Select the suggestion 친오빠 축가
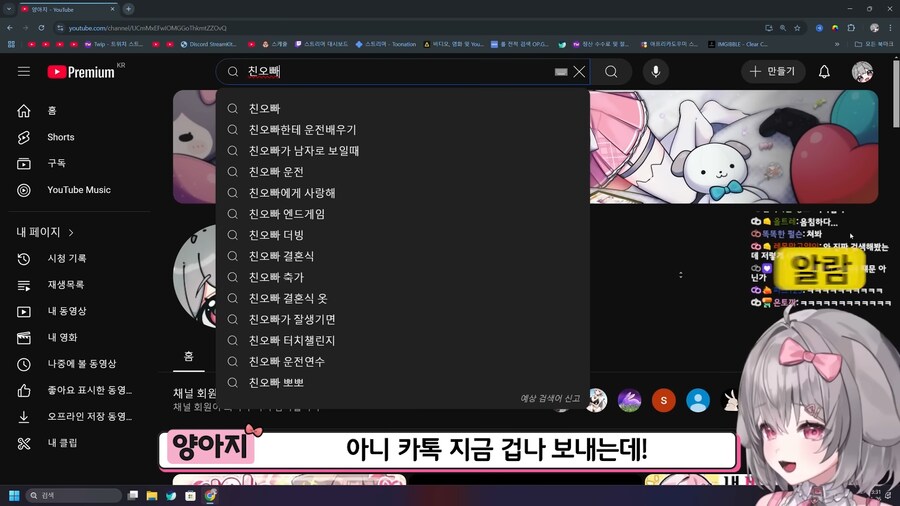Image resolution: width=900 pixels, height=506 pixels. (x=403, y=277)
